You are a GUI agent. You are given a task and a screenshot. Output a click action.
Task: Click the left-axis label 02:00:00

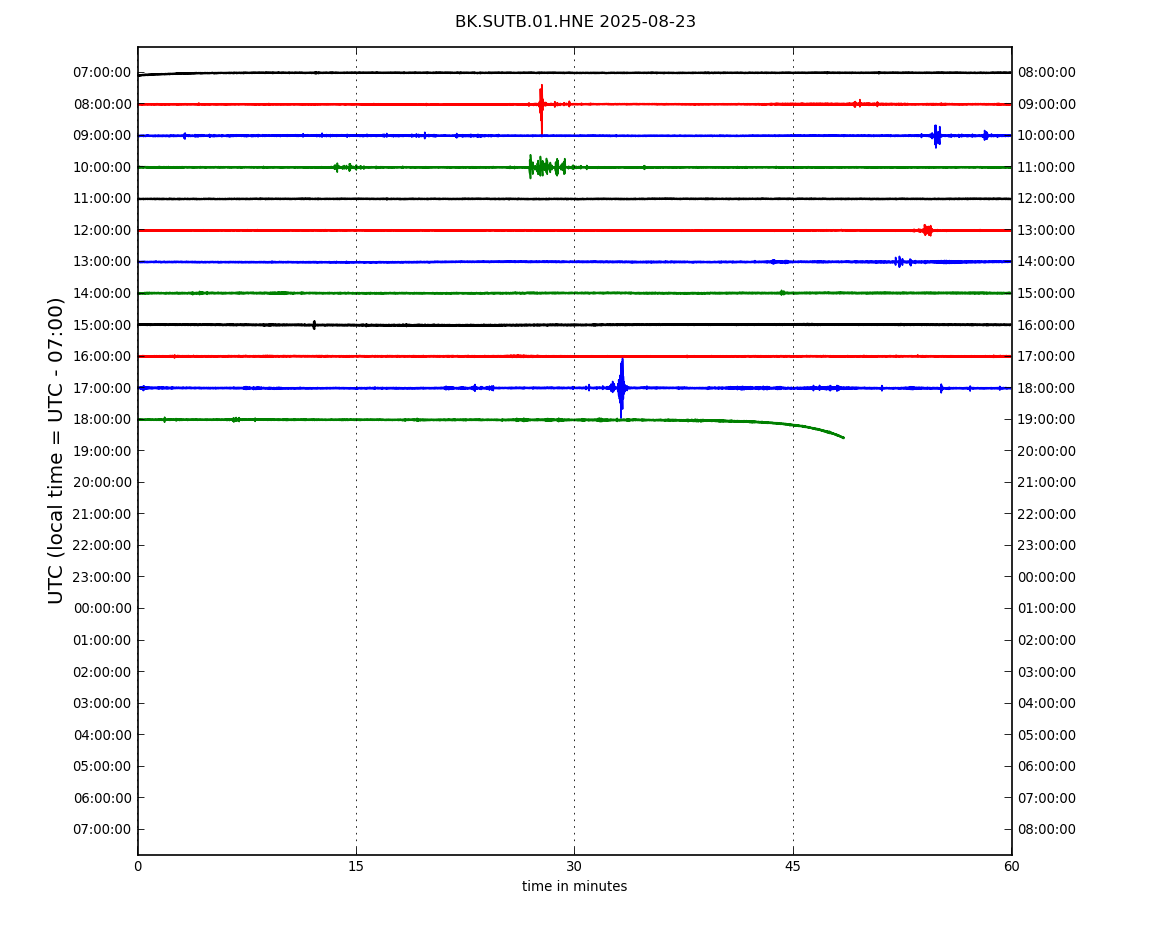click(x=102, y=672)
